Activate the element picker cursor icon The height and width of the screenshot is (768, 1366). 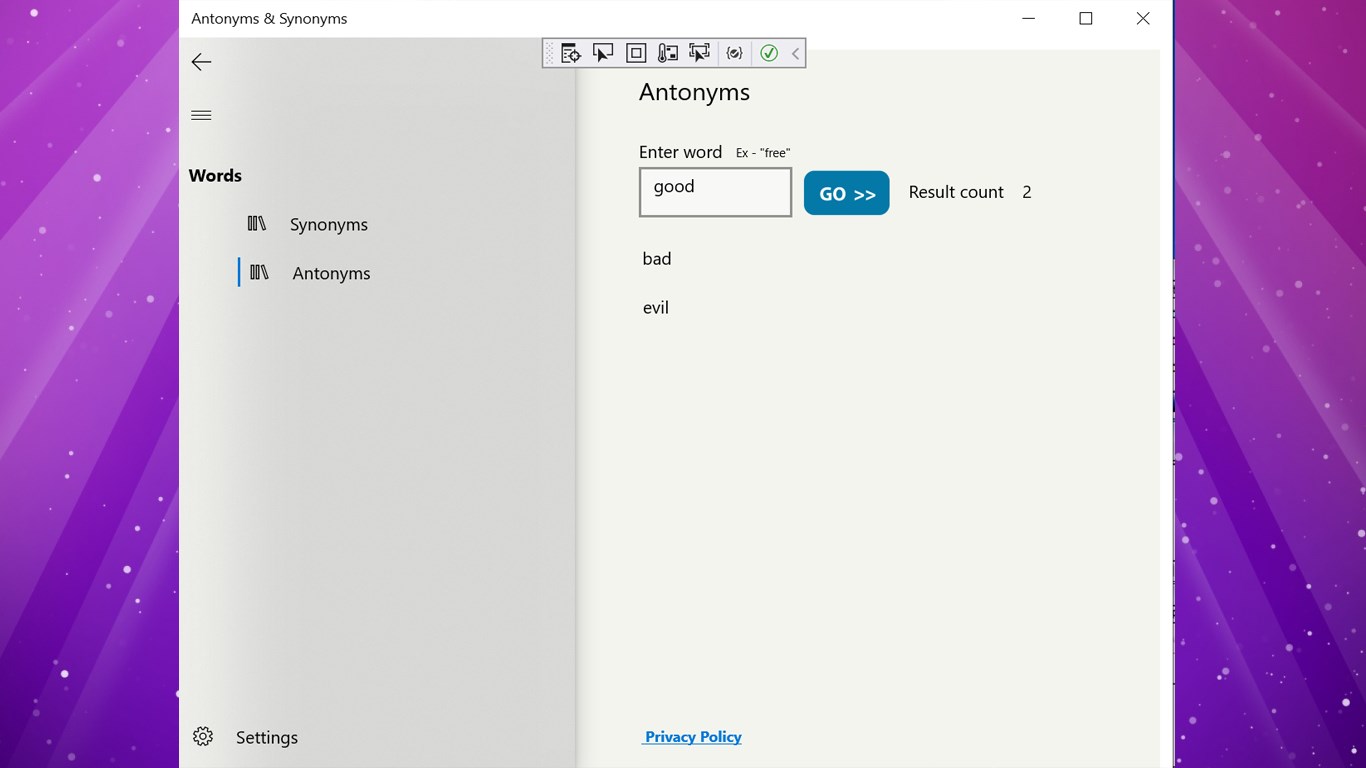603,52
